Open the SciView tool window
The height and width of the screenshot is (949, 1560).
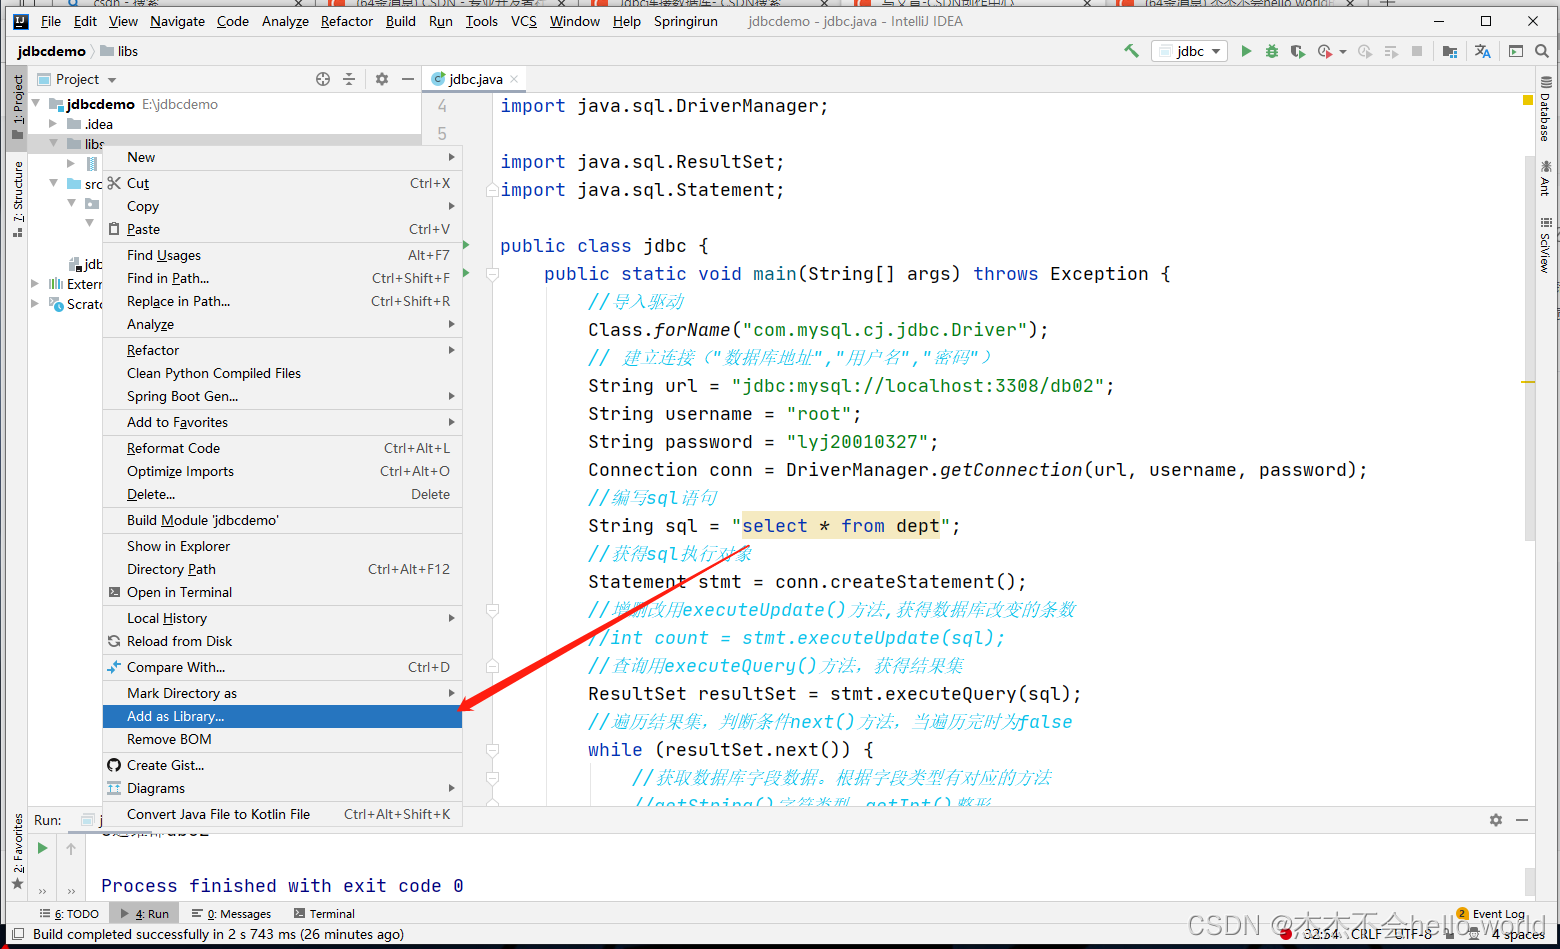[1546, 245]
